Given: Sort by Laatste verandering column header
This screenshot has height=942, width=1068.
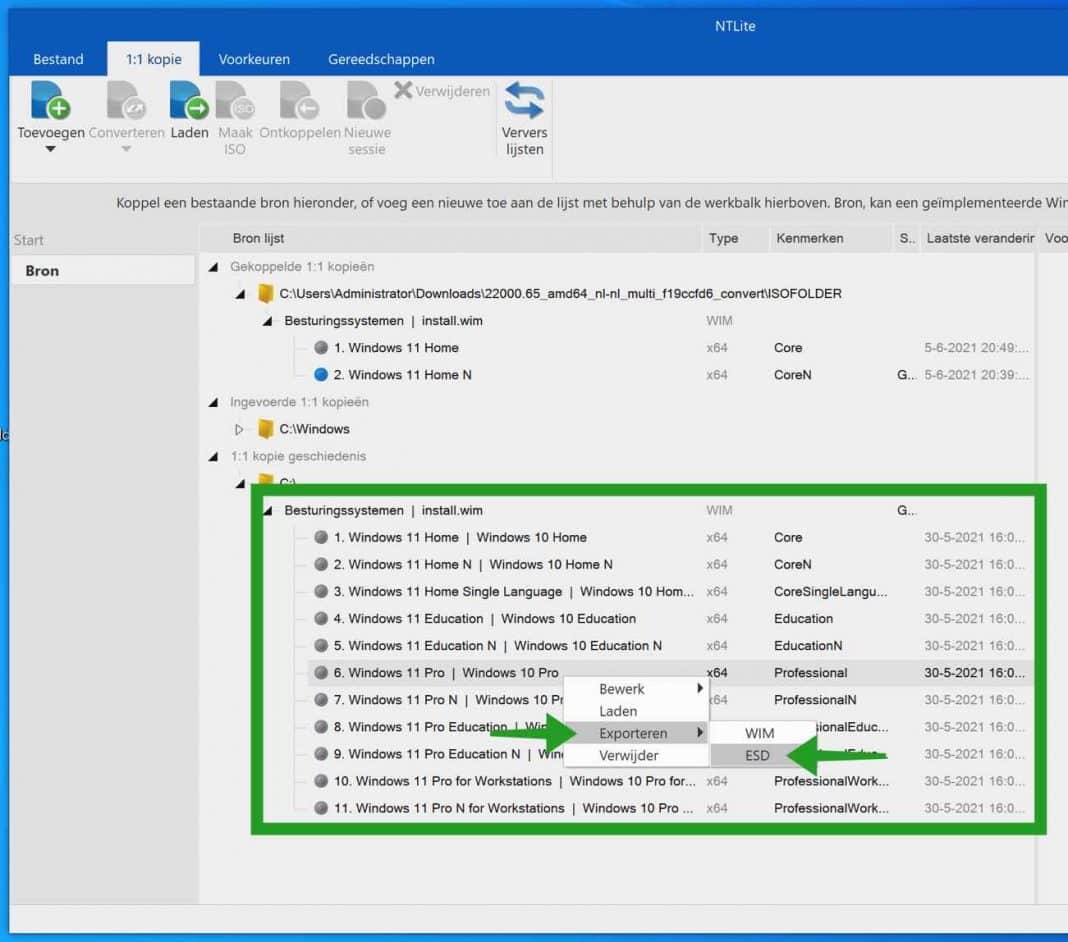Looking at the screenshot, I should (977, 238).
